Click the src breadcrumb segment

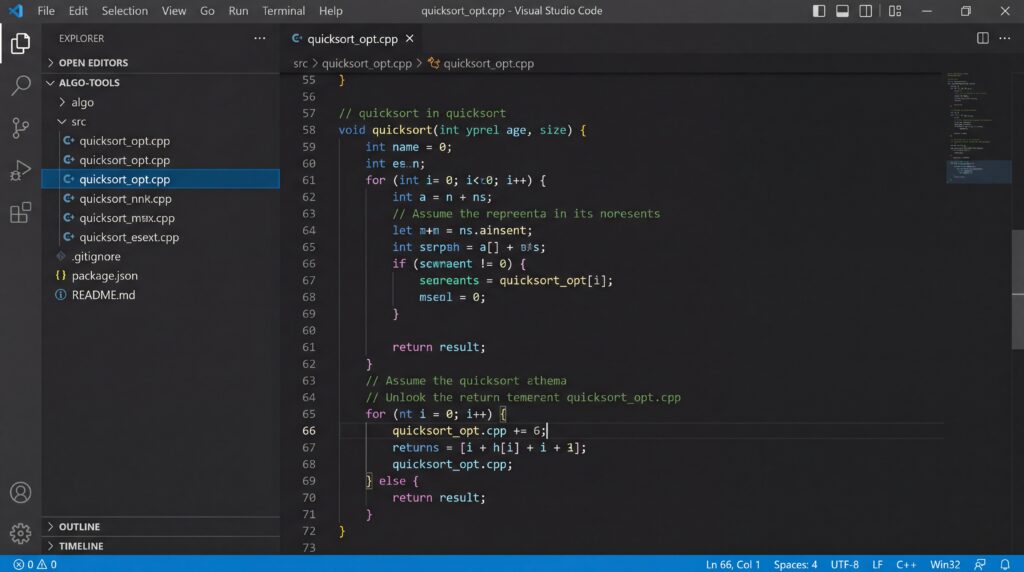(300, 63)
